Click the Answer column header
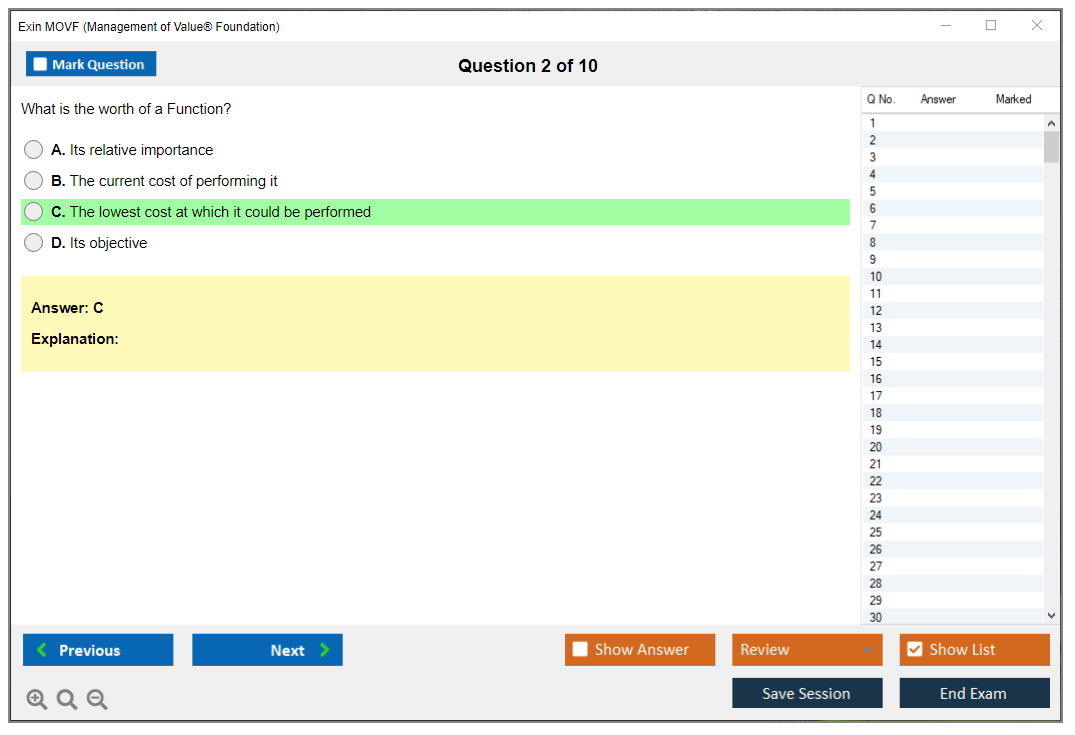 click(938, 99)
